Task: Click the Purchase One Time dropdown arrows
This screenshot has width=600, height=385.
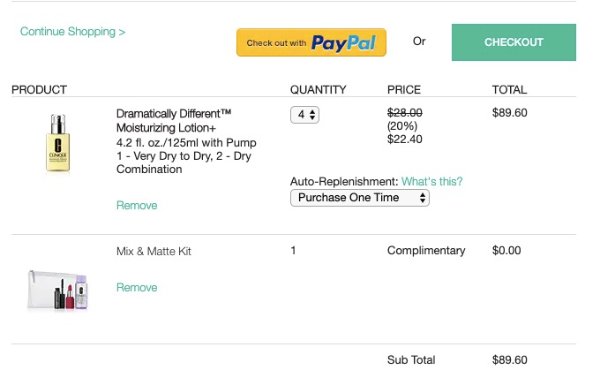Action: click(422, 198)
